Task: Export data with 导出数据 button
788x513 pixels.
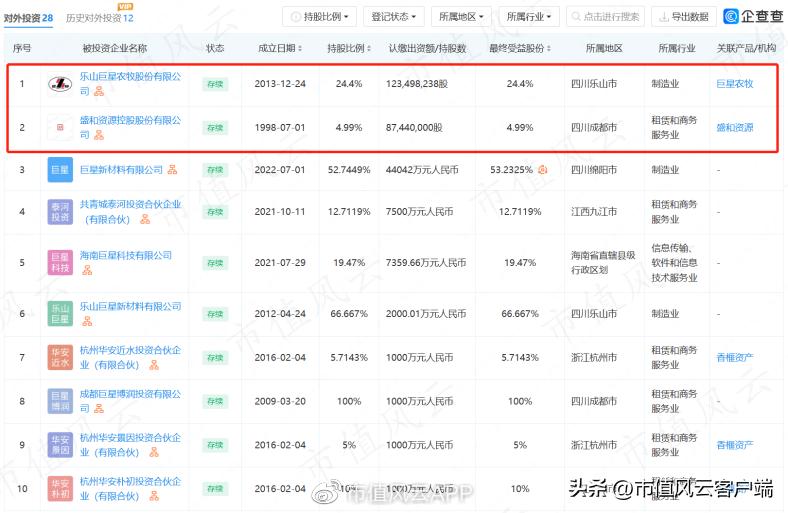Action: point(683,17)
